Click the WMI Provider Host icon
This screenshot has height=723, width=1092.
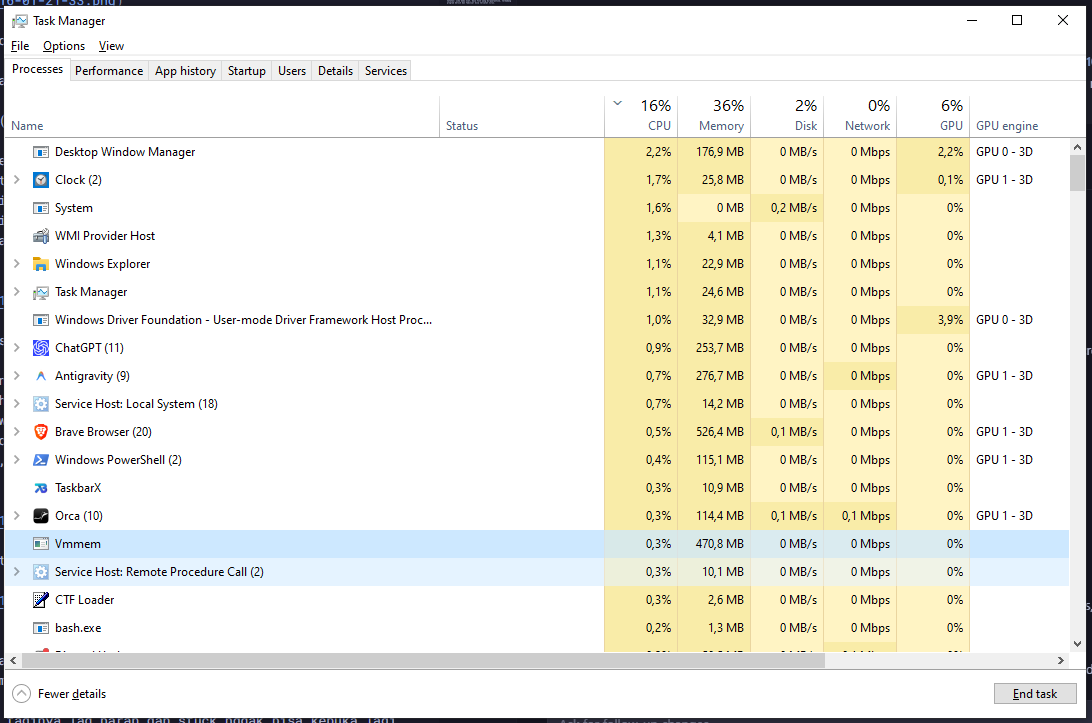(41, 236)
